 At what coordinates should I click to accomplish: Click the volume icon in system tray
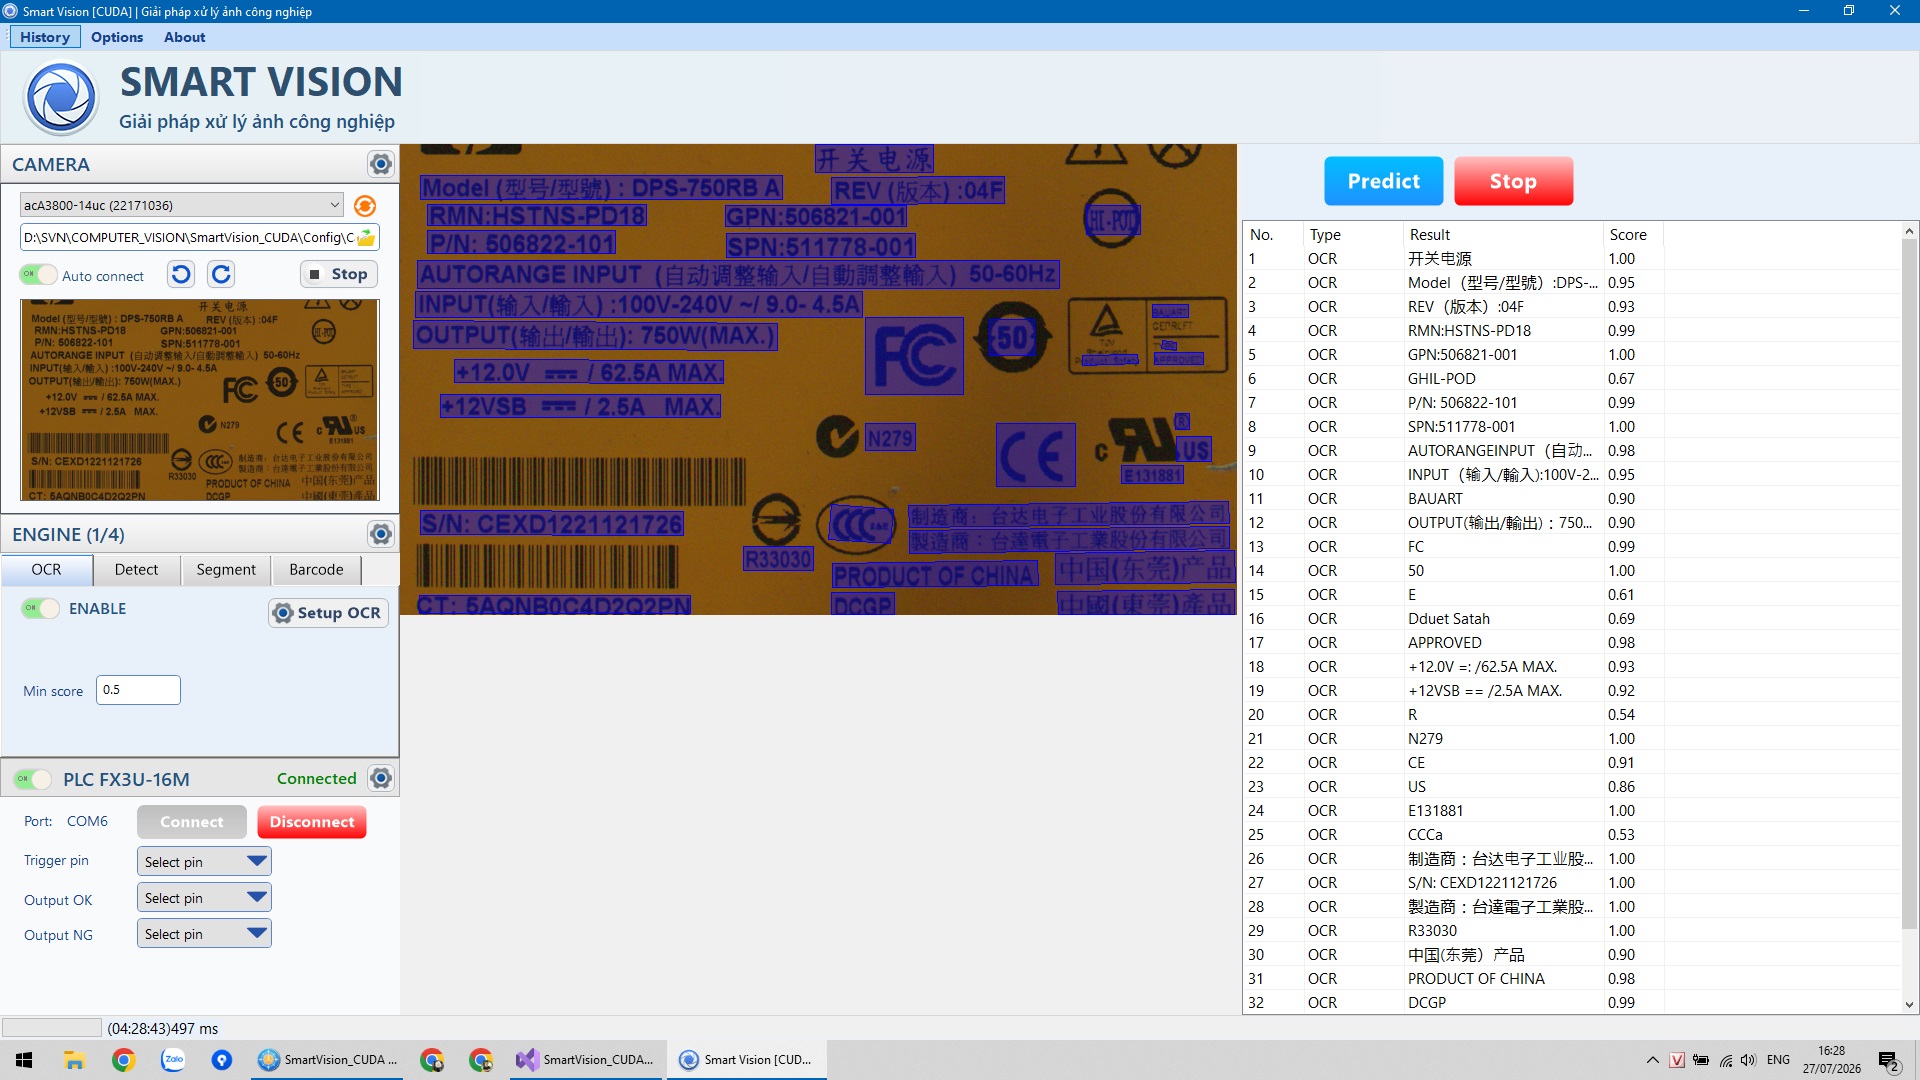(1748, 1060)
